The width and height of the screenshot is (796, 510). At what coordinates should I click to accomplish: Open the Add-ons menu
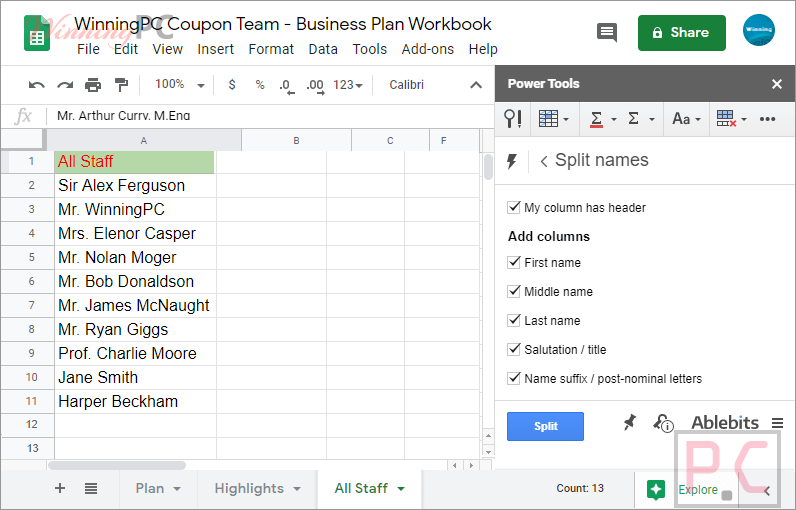pos(428,49)
